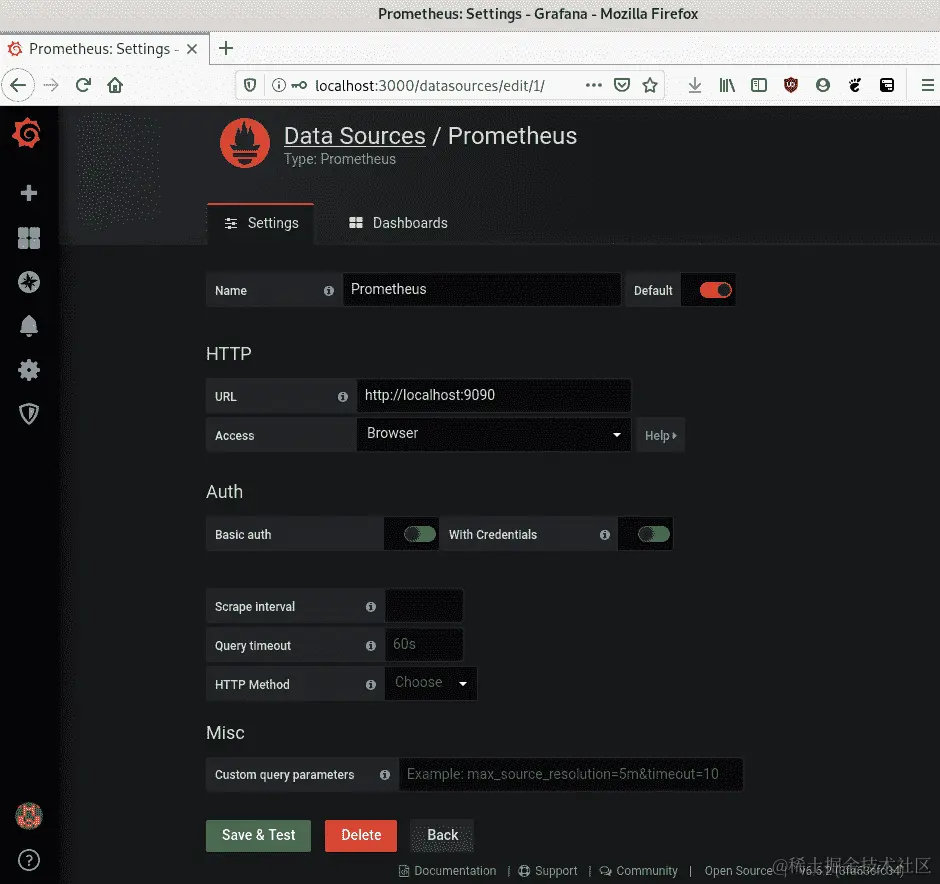The height and width of the screenshot is (884, 940).
Task: Close the Prometheus: Settings browser tab
Action: tap(192, 49)
